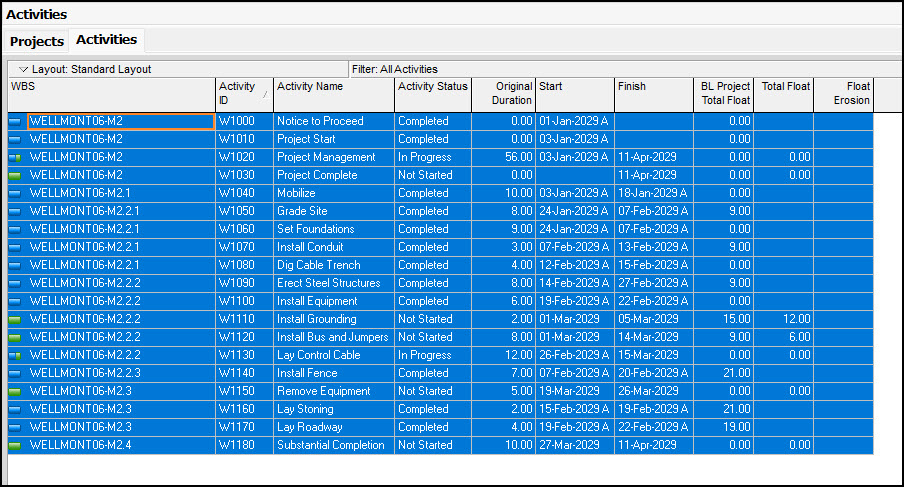Click the Activity Status column header
This screenshot has width=904, height=487.
tap(433, 95)
